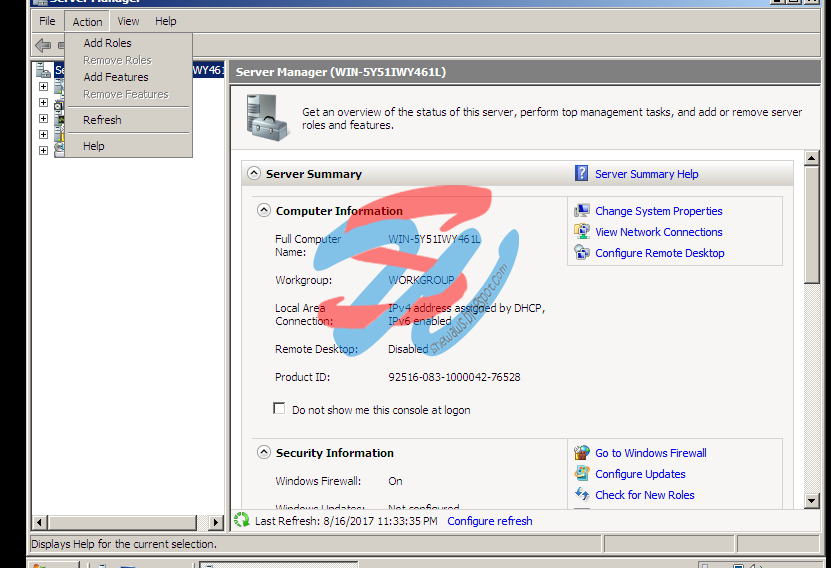Image resolution: width=831 pixels, height=568 pixels.
Task: Click the Remote Desktop Disabled value
Action: (408, 349)
